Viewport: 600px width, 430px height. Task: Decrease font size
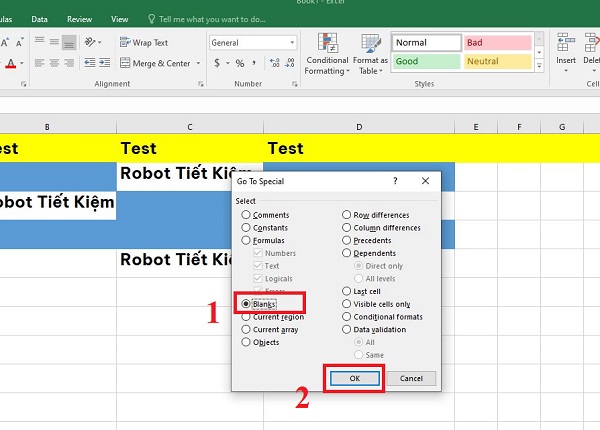click(20, 42)
